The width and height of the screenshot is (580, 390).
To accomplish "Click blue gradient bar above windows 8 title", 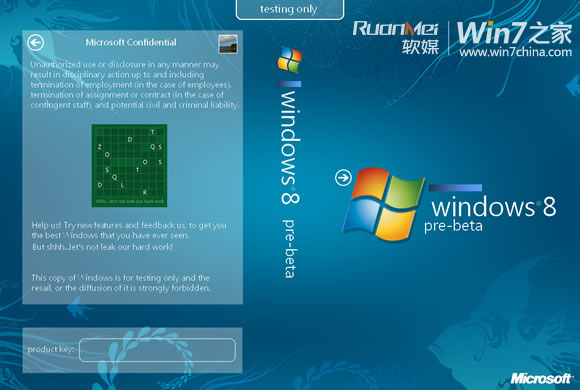I will [455, 188].
